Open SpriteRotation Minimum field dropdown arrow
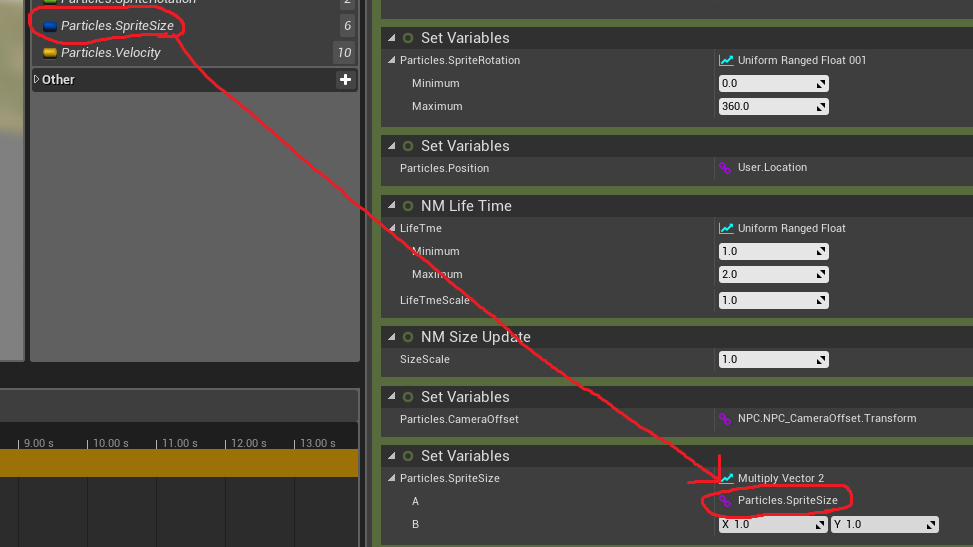The image size is (973, 547). coord(821,84)
